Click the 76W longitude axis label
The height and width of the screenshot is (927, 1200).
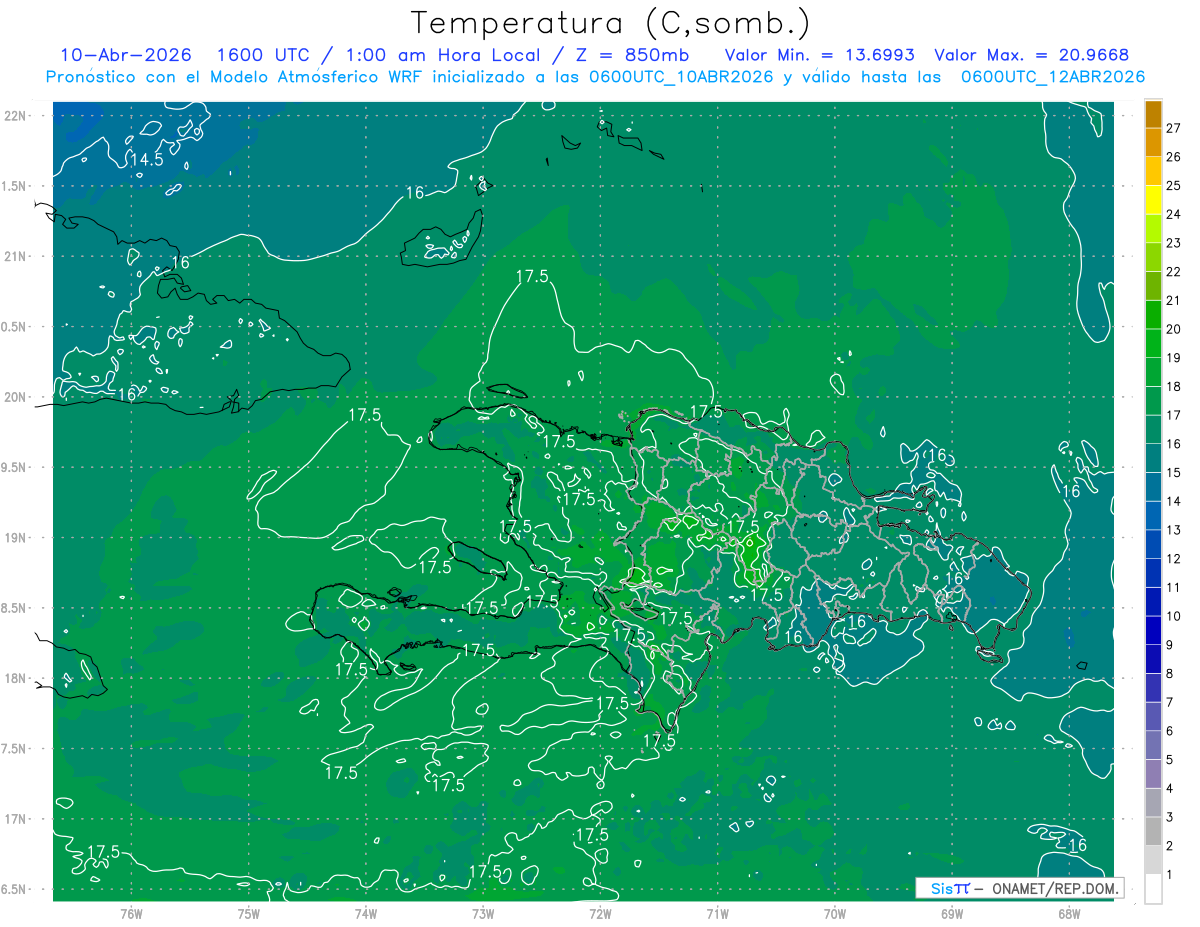[131, 912]
